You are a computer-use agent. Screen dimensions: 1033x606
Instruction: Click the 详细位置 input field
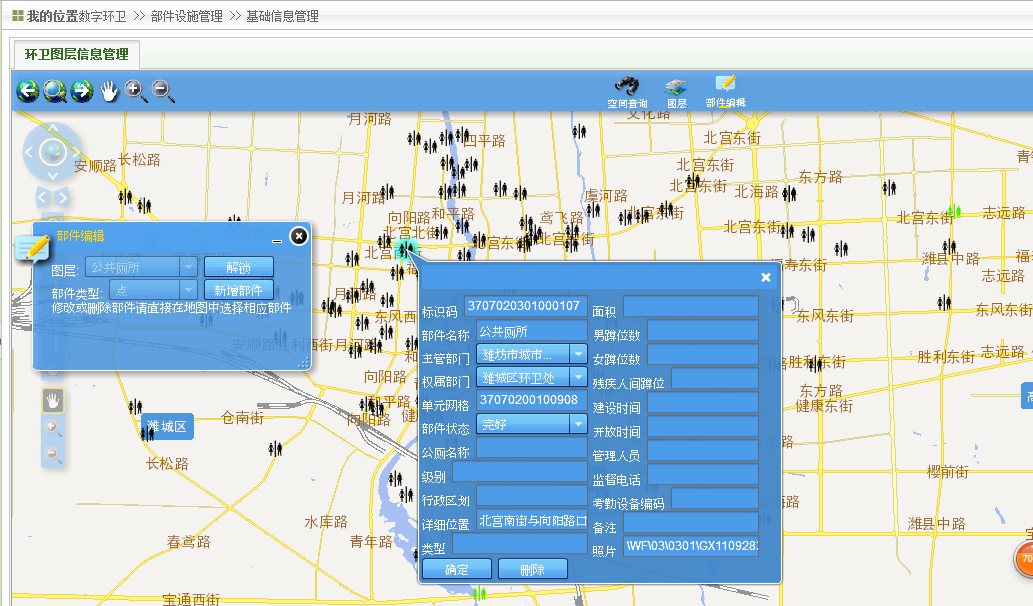532,520
